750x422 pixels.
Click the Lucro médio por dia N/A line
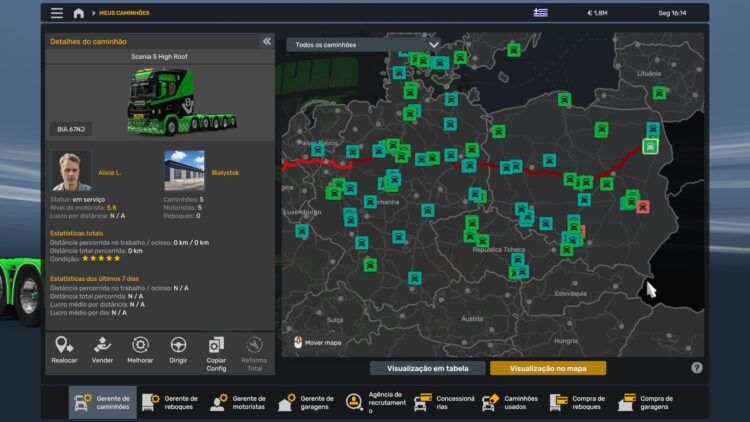point(88,312)
